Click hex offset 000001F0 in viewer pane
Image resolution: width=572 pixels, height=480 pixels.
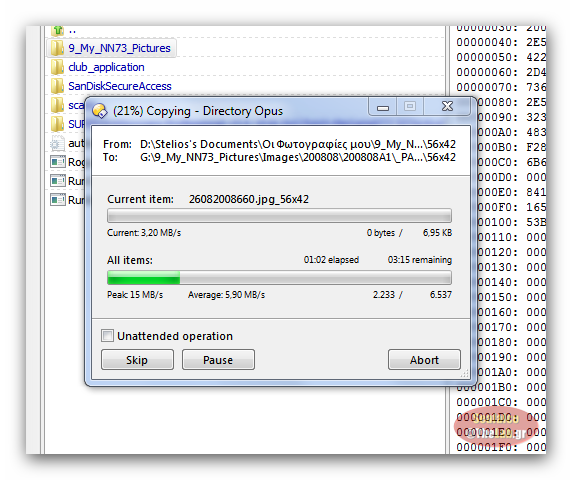pos(487,447)
